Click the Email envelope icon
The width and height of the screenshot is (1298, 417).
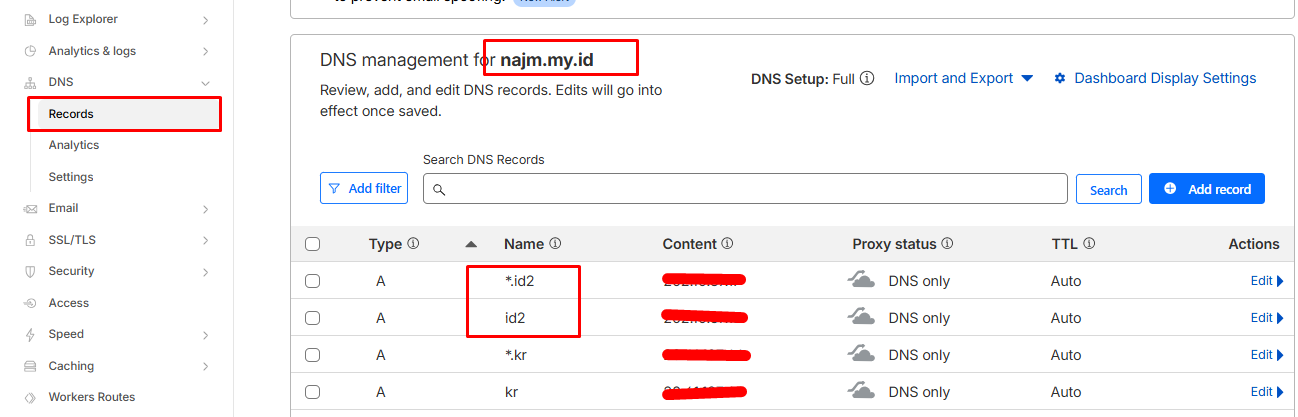pyautogui.click(x=30, y=208)
